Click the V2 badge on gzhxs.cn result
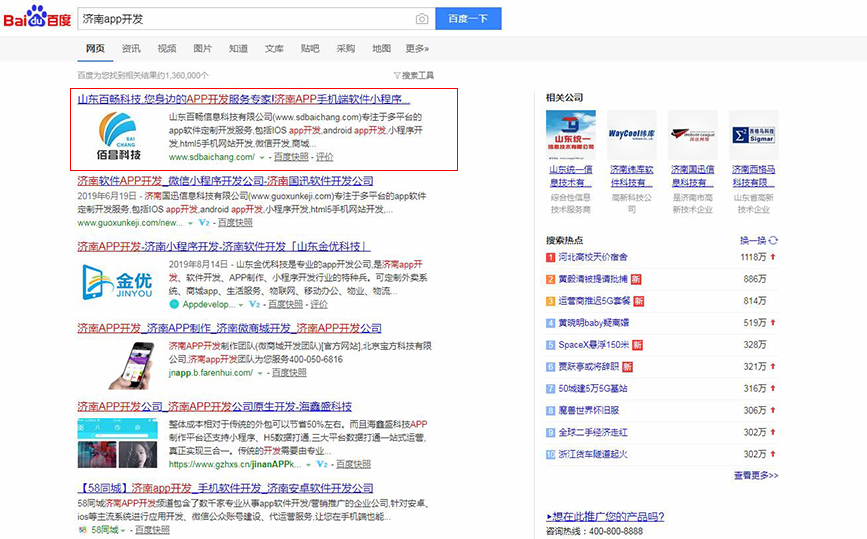This screenshot has height=539, width=867. [322, 464]
